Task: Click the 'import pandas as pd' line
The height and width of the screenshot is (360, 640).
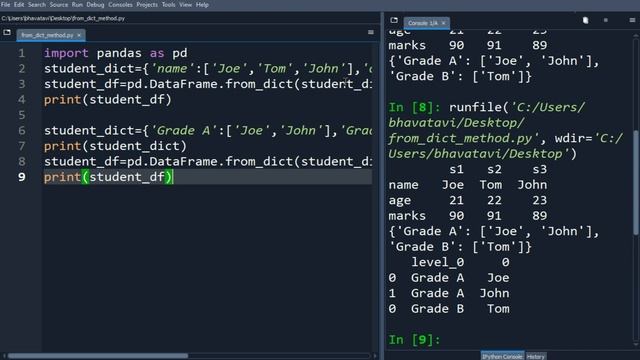Action: [116, 53]
